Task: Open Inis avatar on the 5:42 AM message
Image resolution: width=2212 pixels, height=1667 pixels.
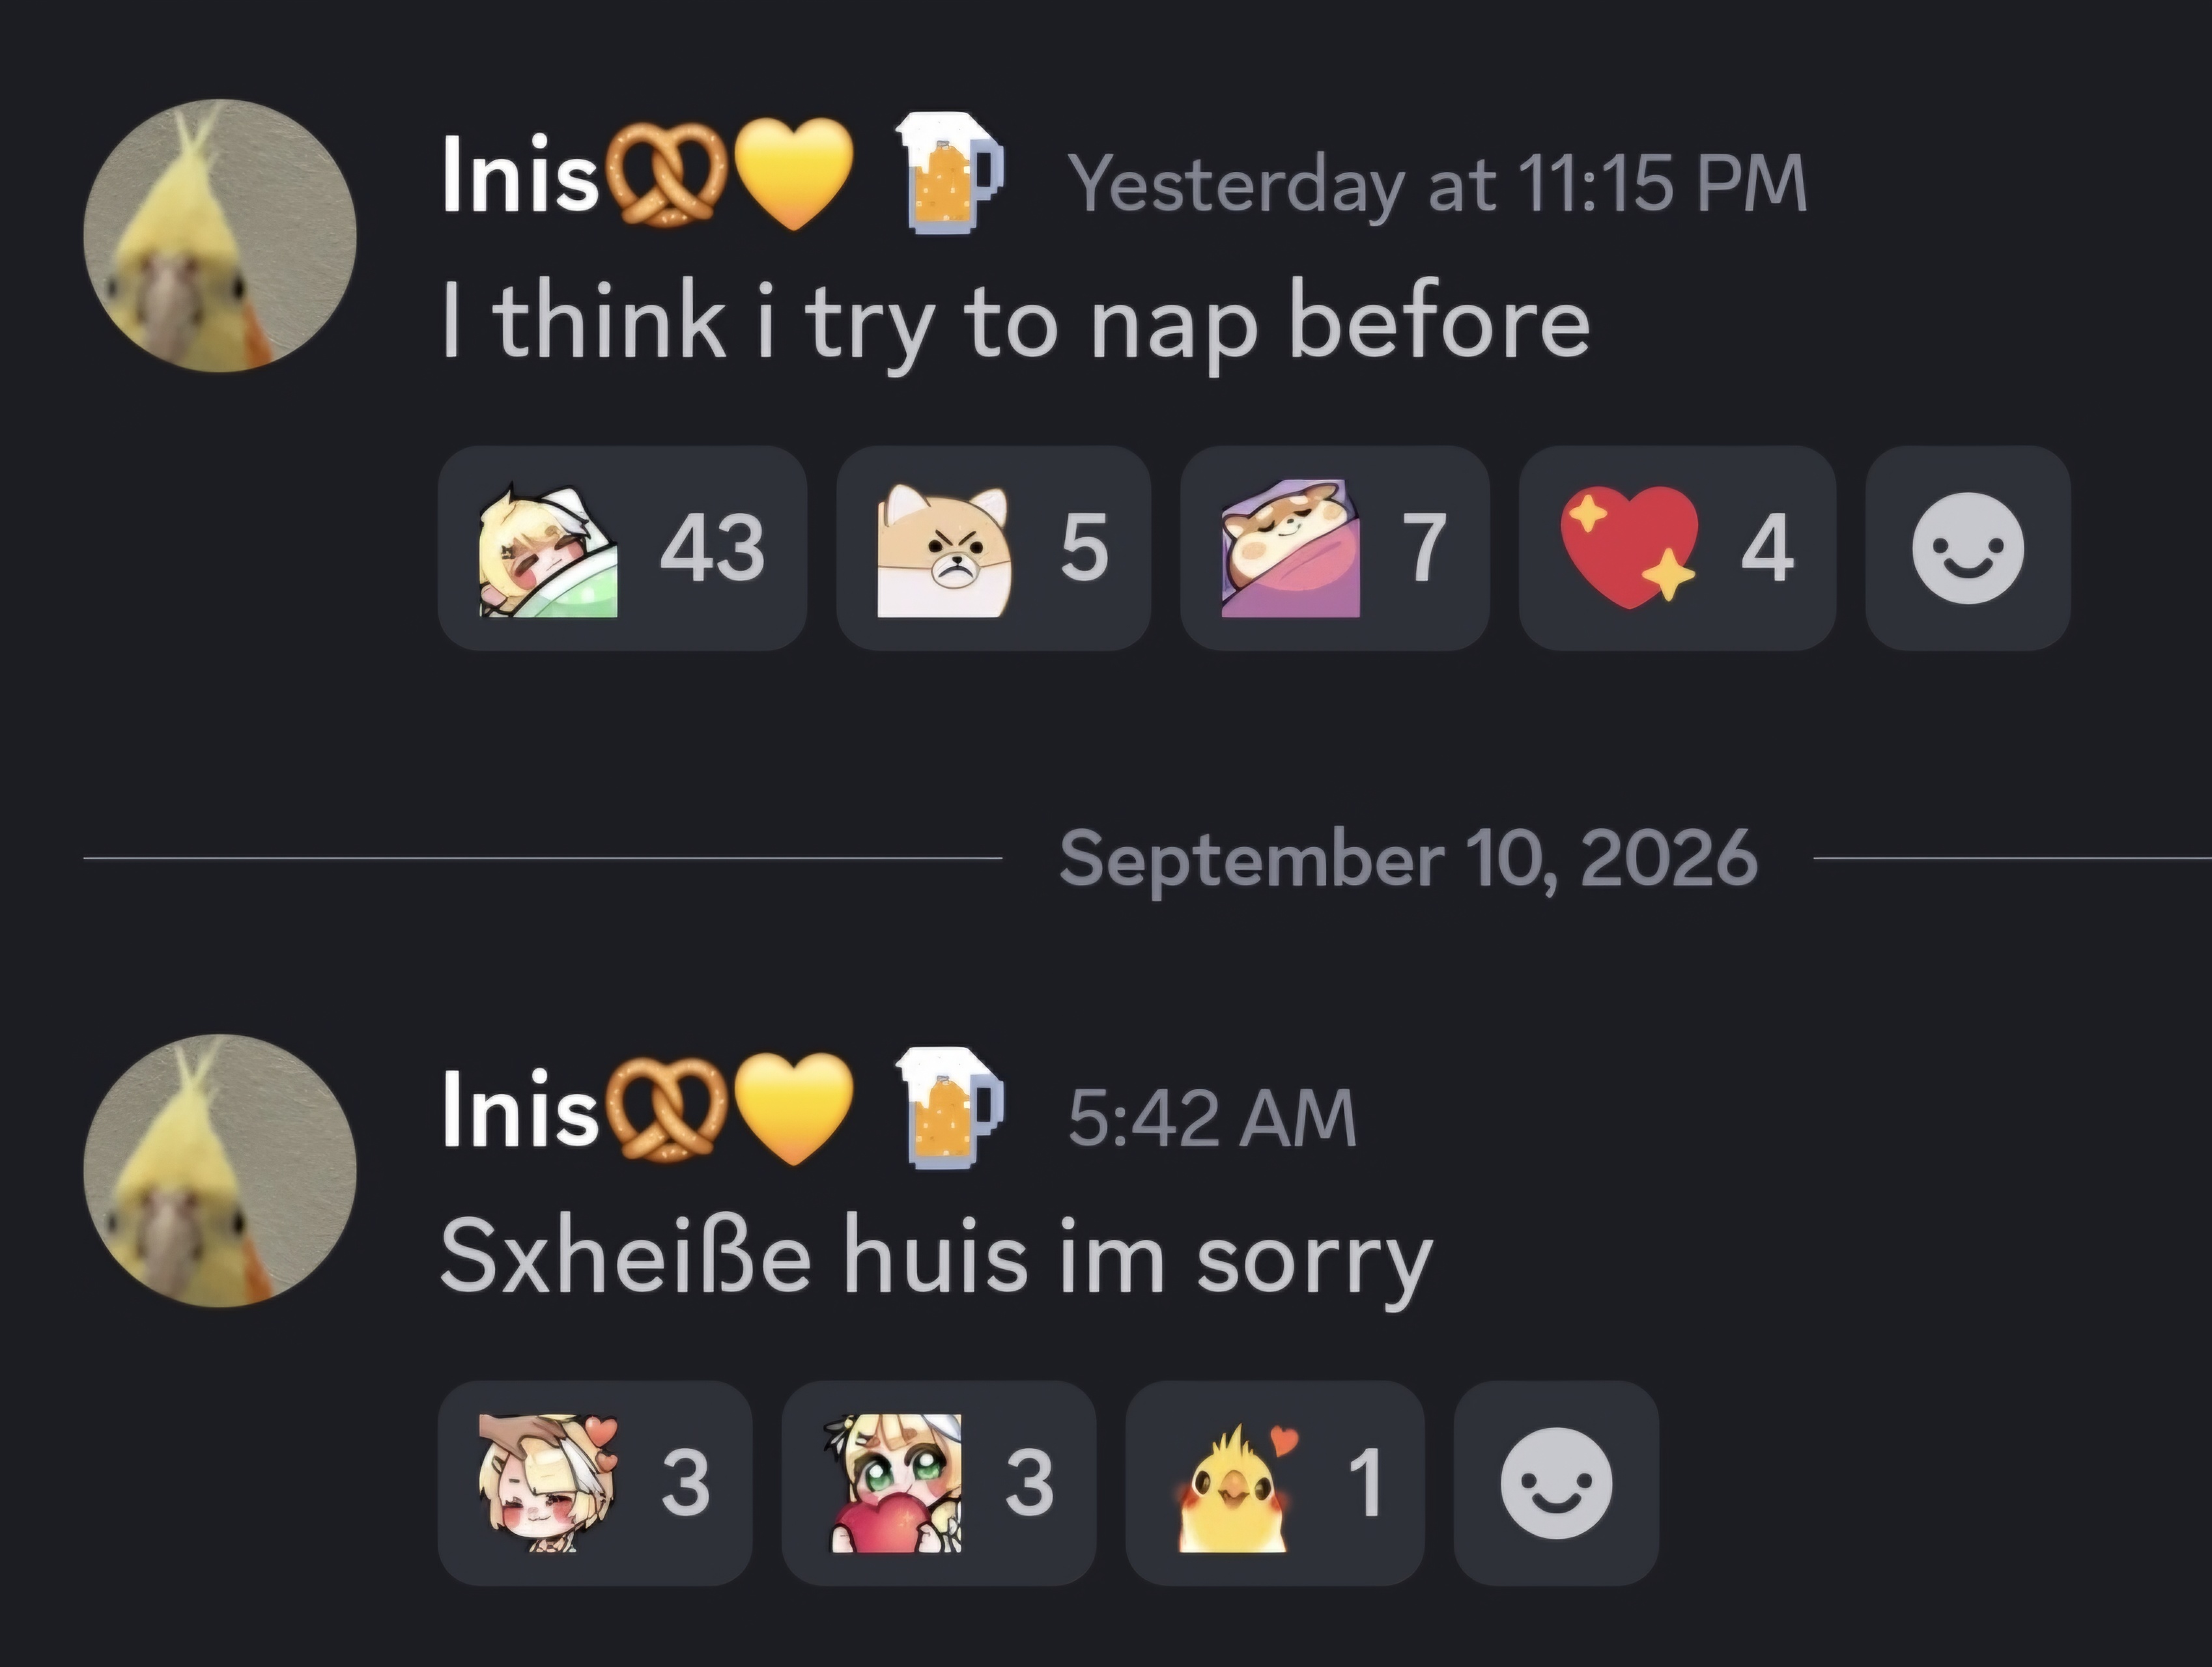Action: pos(220,1170)
